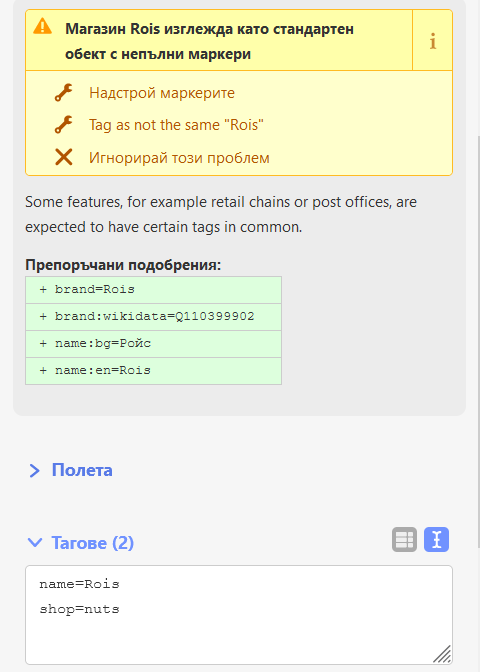480x672 pixels.
Task: Click the X icon beside Игнорирай този проблем
Action: [x=63, y=157]
